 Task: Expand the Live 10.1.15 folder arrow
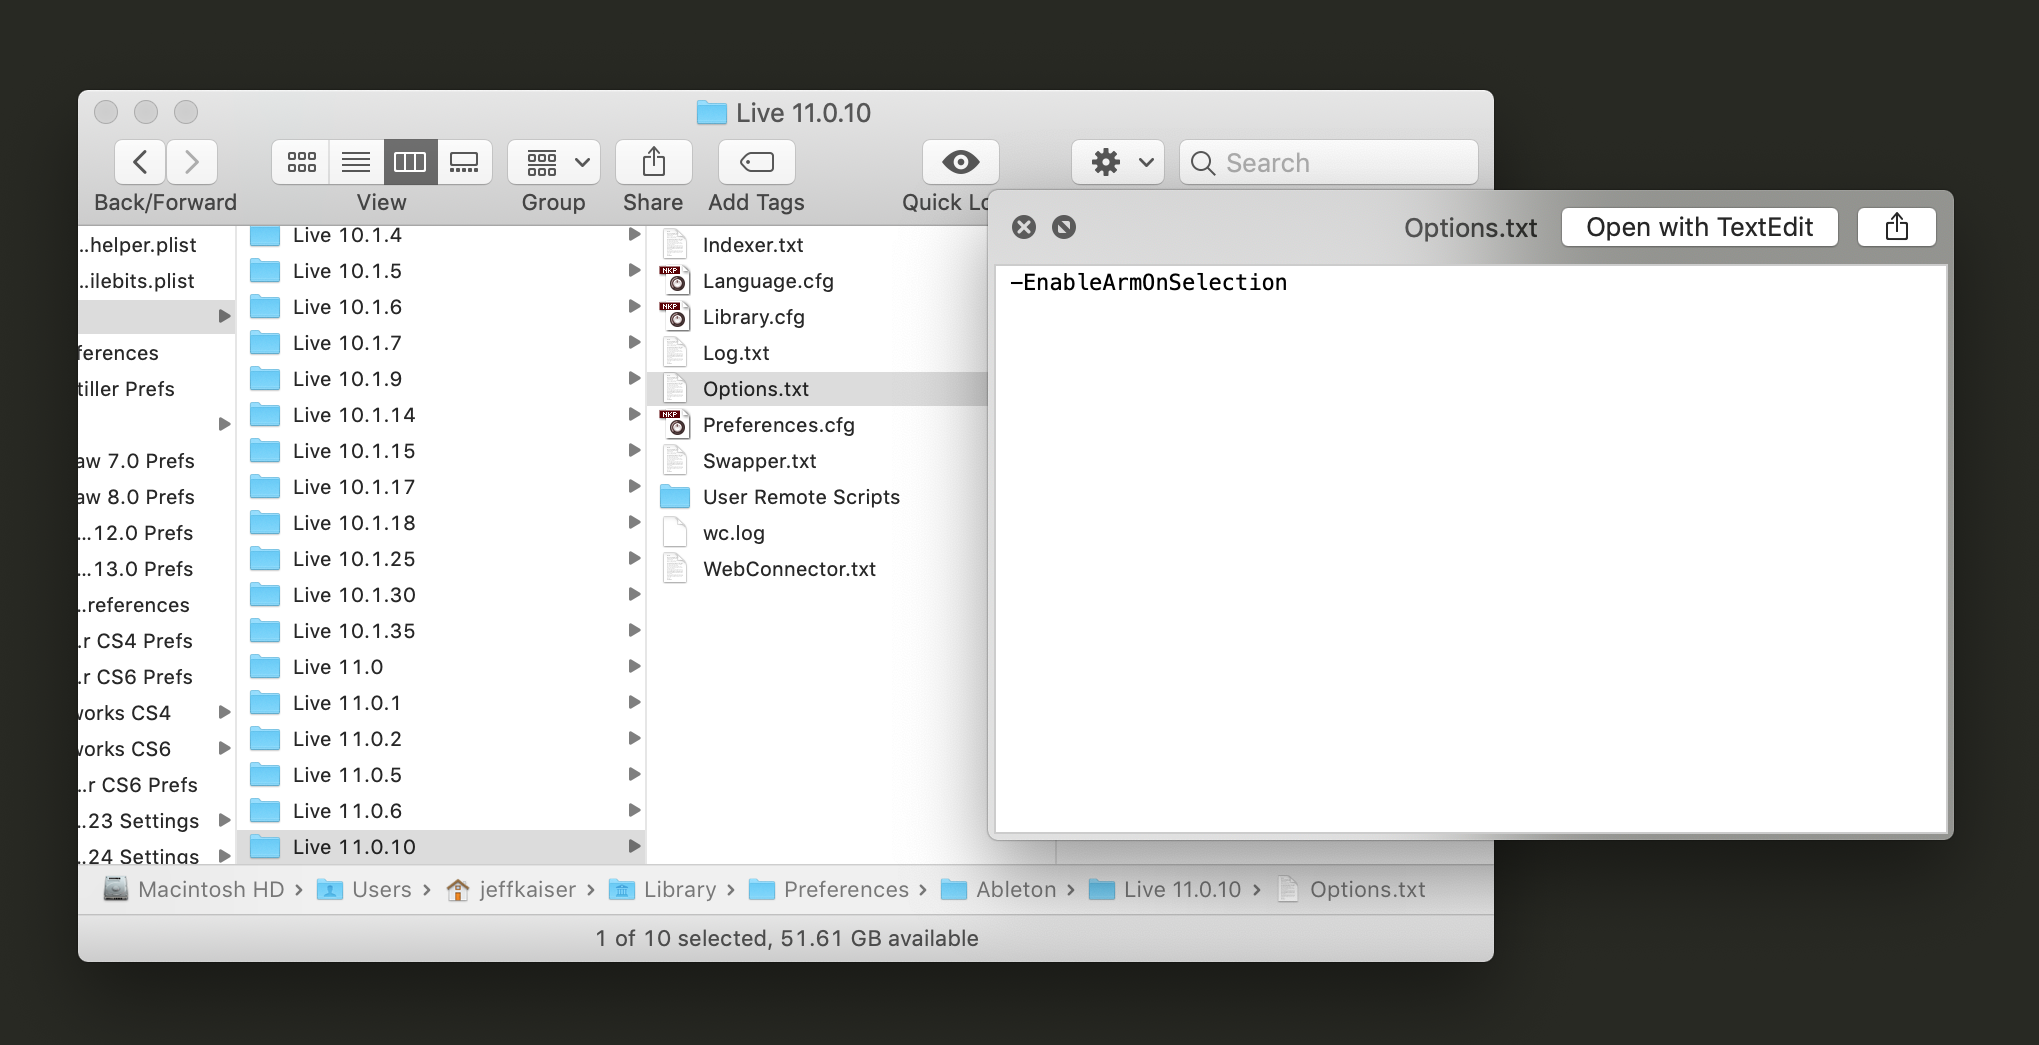tap(634, 451)
